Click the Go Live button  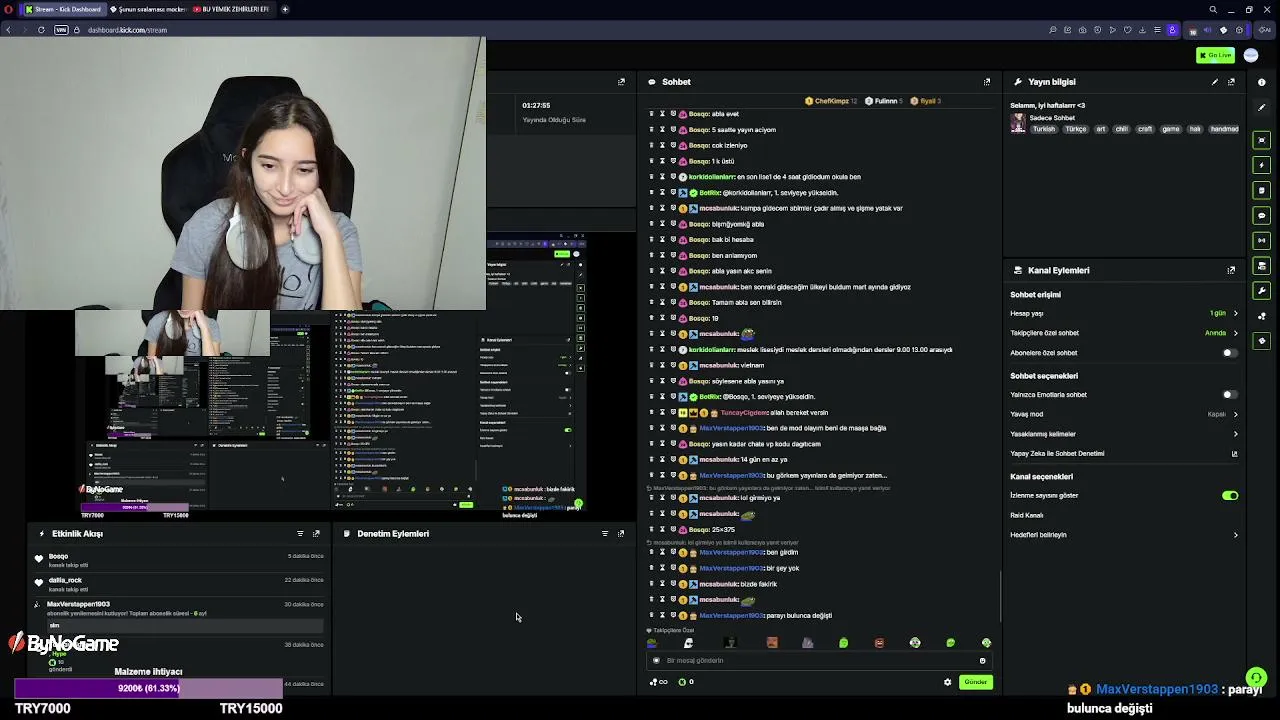(x=1215, y=56)
